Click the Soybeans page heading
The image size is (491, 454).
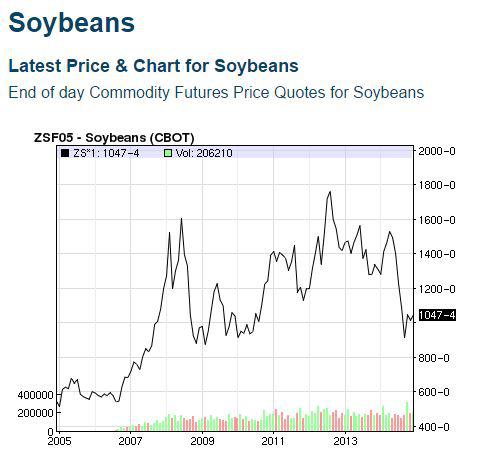(72, 23)
